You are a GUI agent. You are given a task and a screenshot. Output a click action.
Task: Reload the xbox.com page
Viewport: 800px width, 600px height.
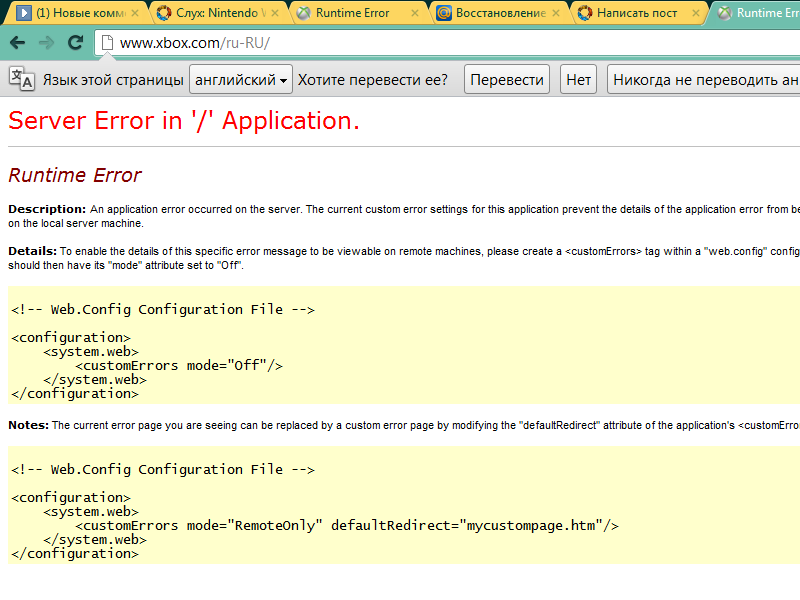click(x=76, y=43)
